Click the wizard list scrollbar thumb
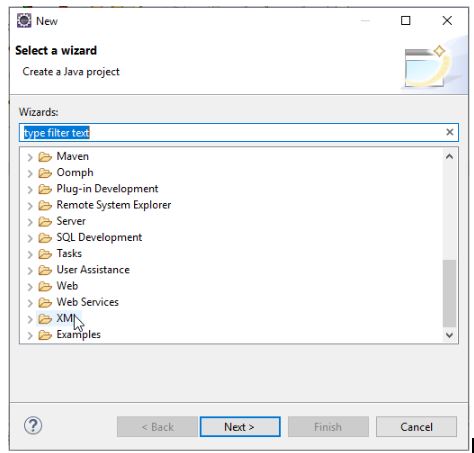The image size is (474, 453). pyautogui.click(x=449, y=293)
